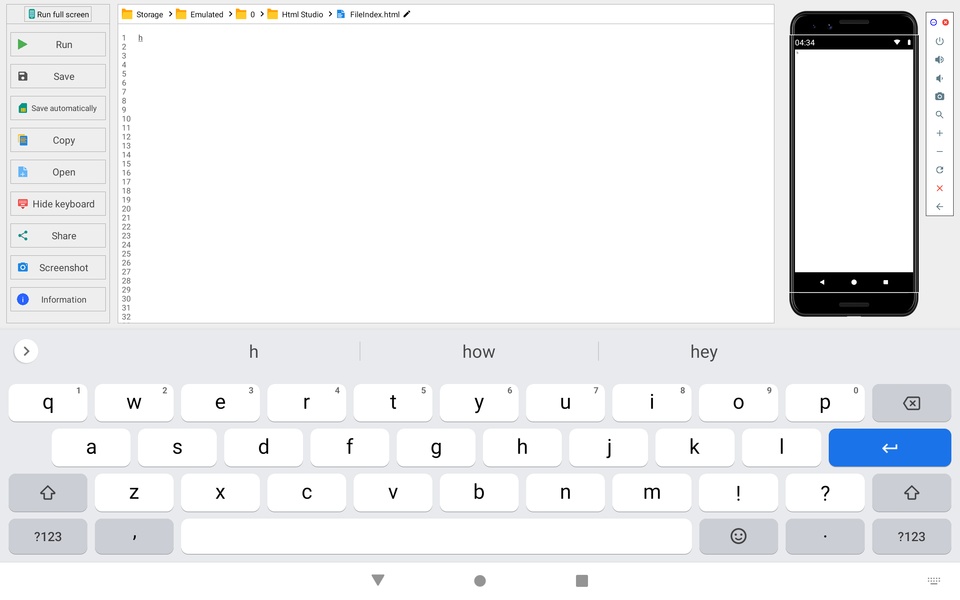960x600 pixels.
Task: Click the red close circle of emulator toolbar
Action: 945,22
